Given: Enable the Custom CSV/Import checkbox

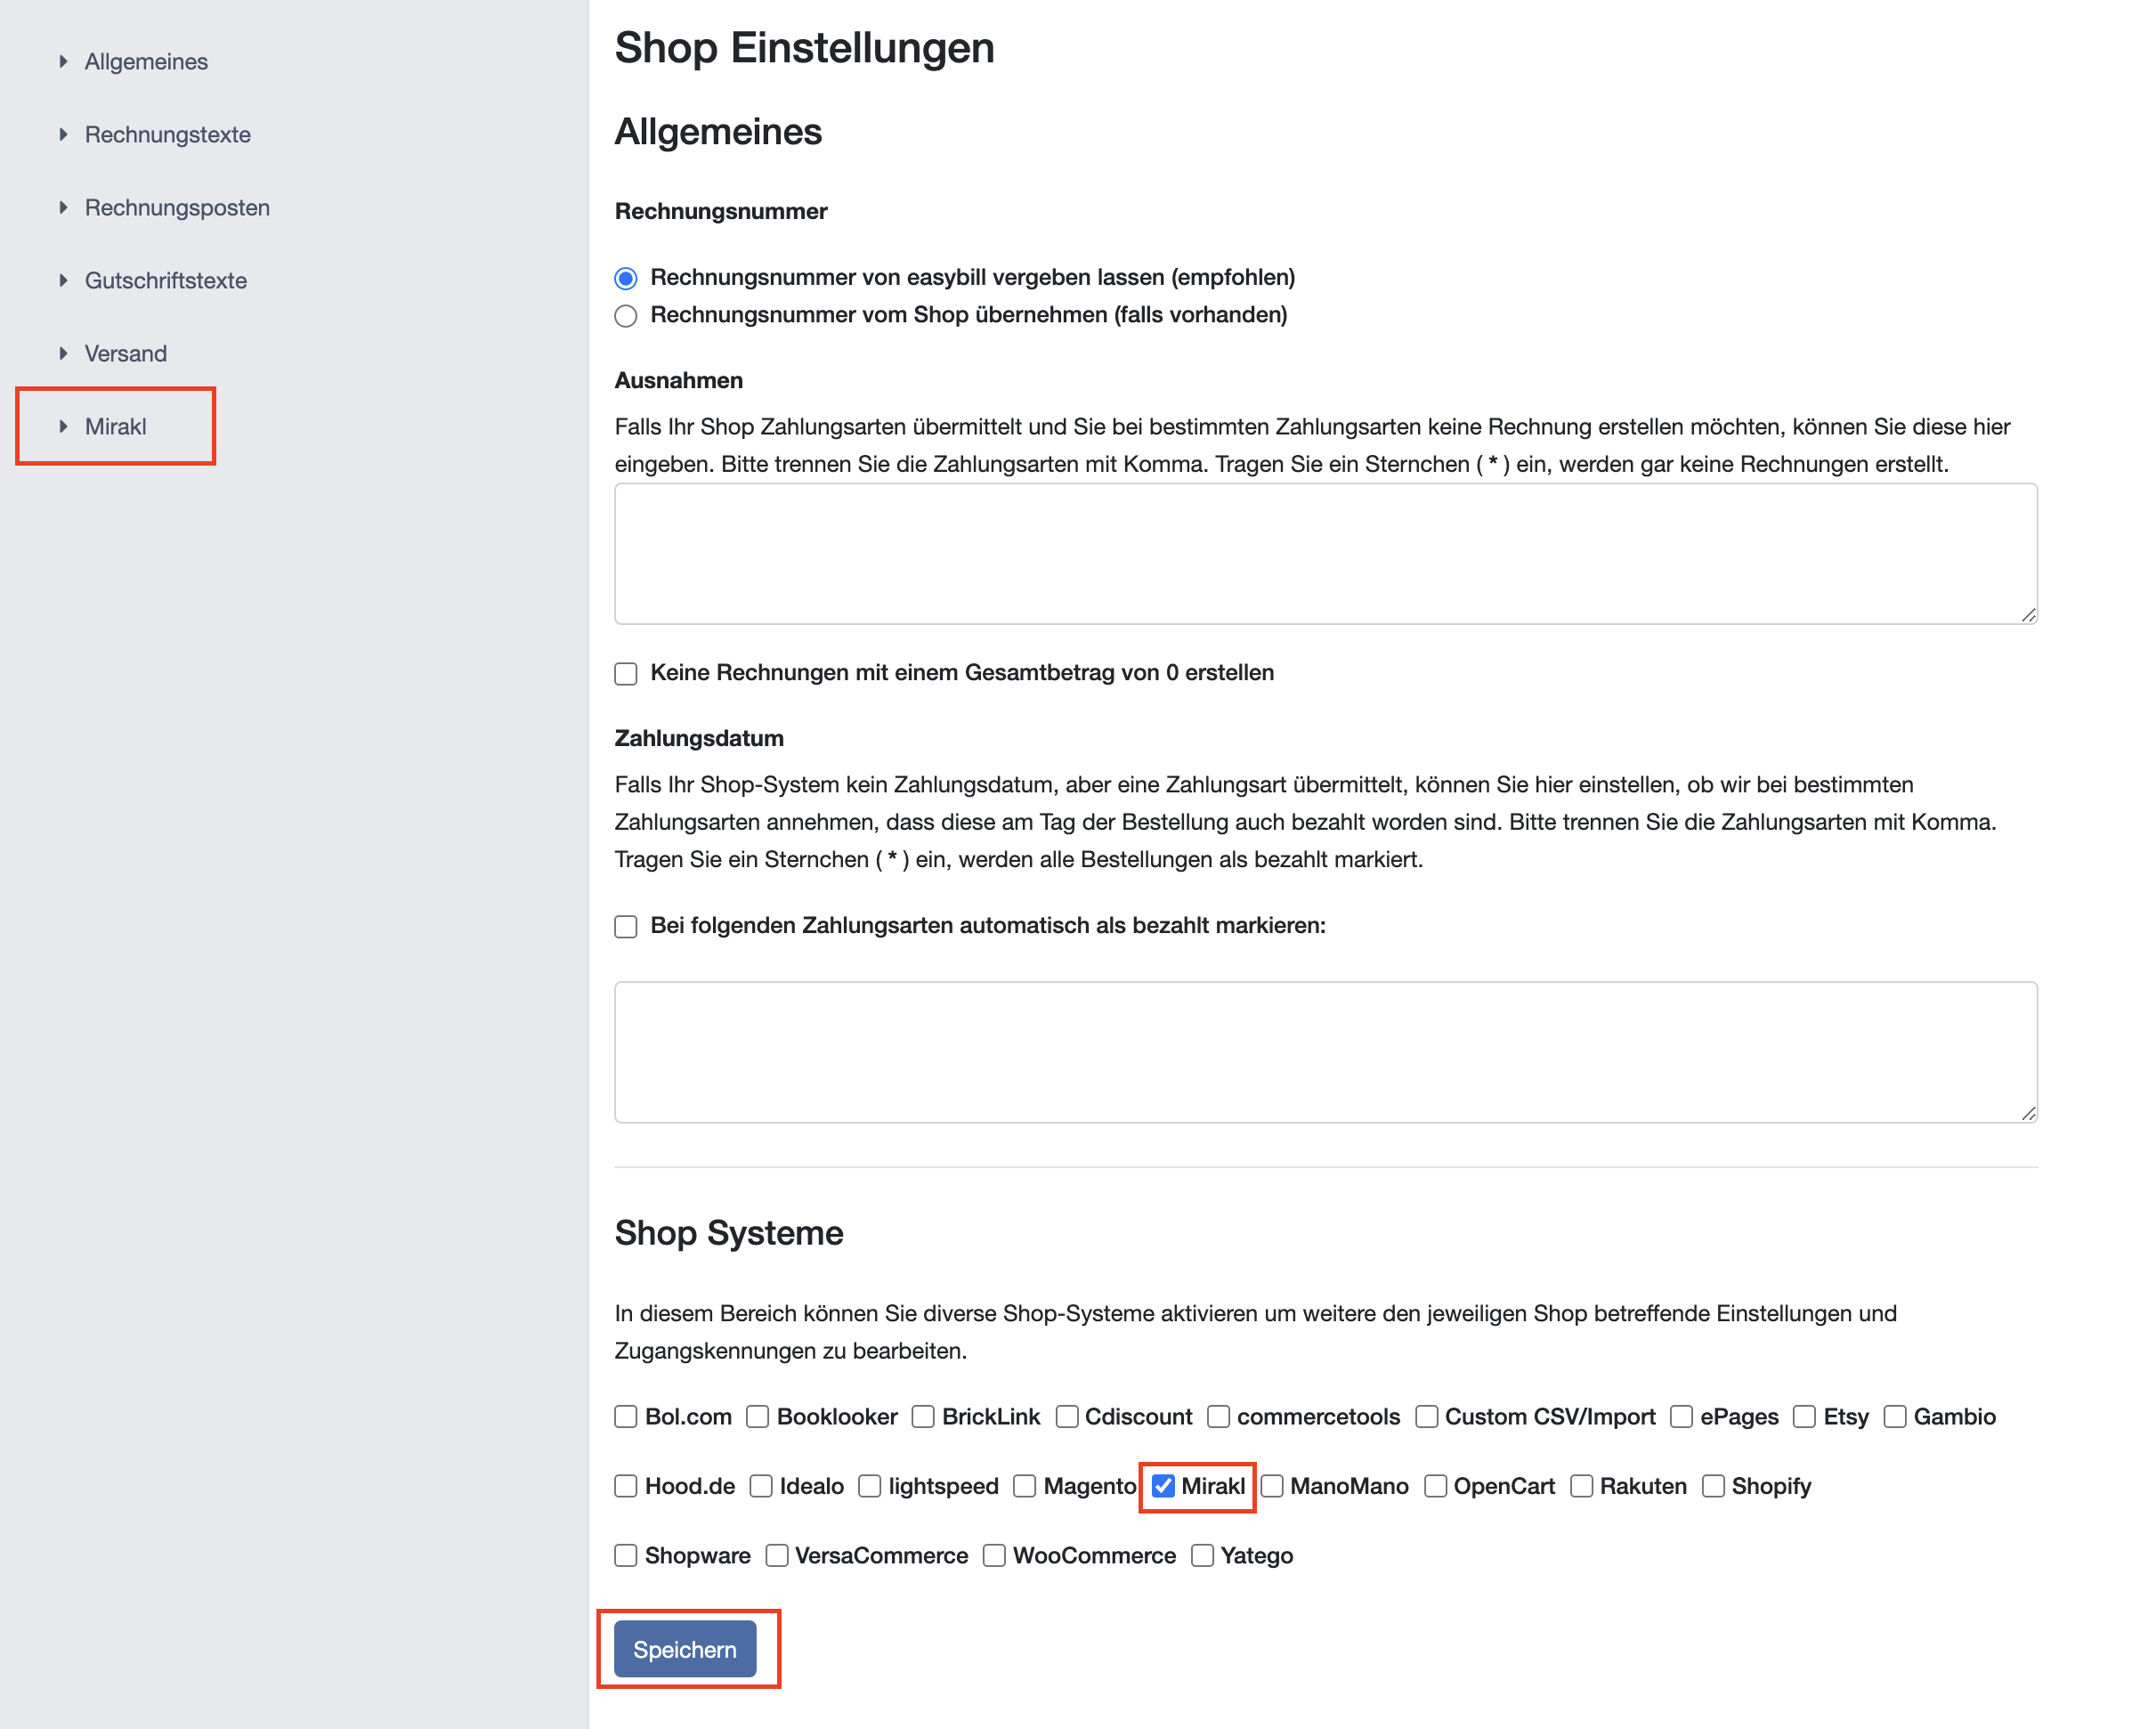Looking at the screenshot, I should [x=1427, y=1417].
